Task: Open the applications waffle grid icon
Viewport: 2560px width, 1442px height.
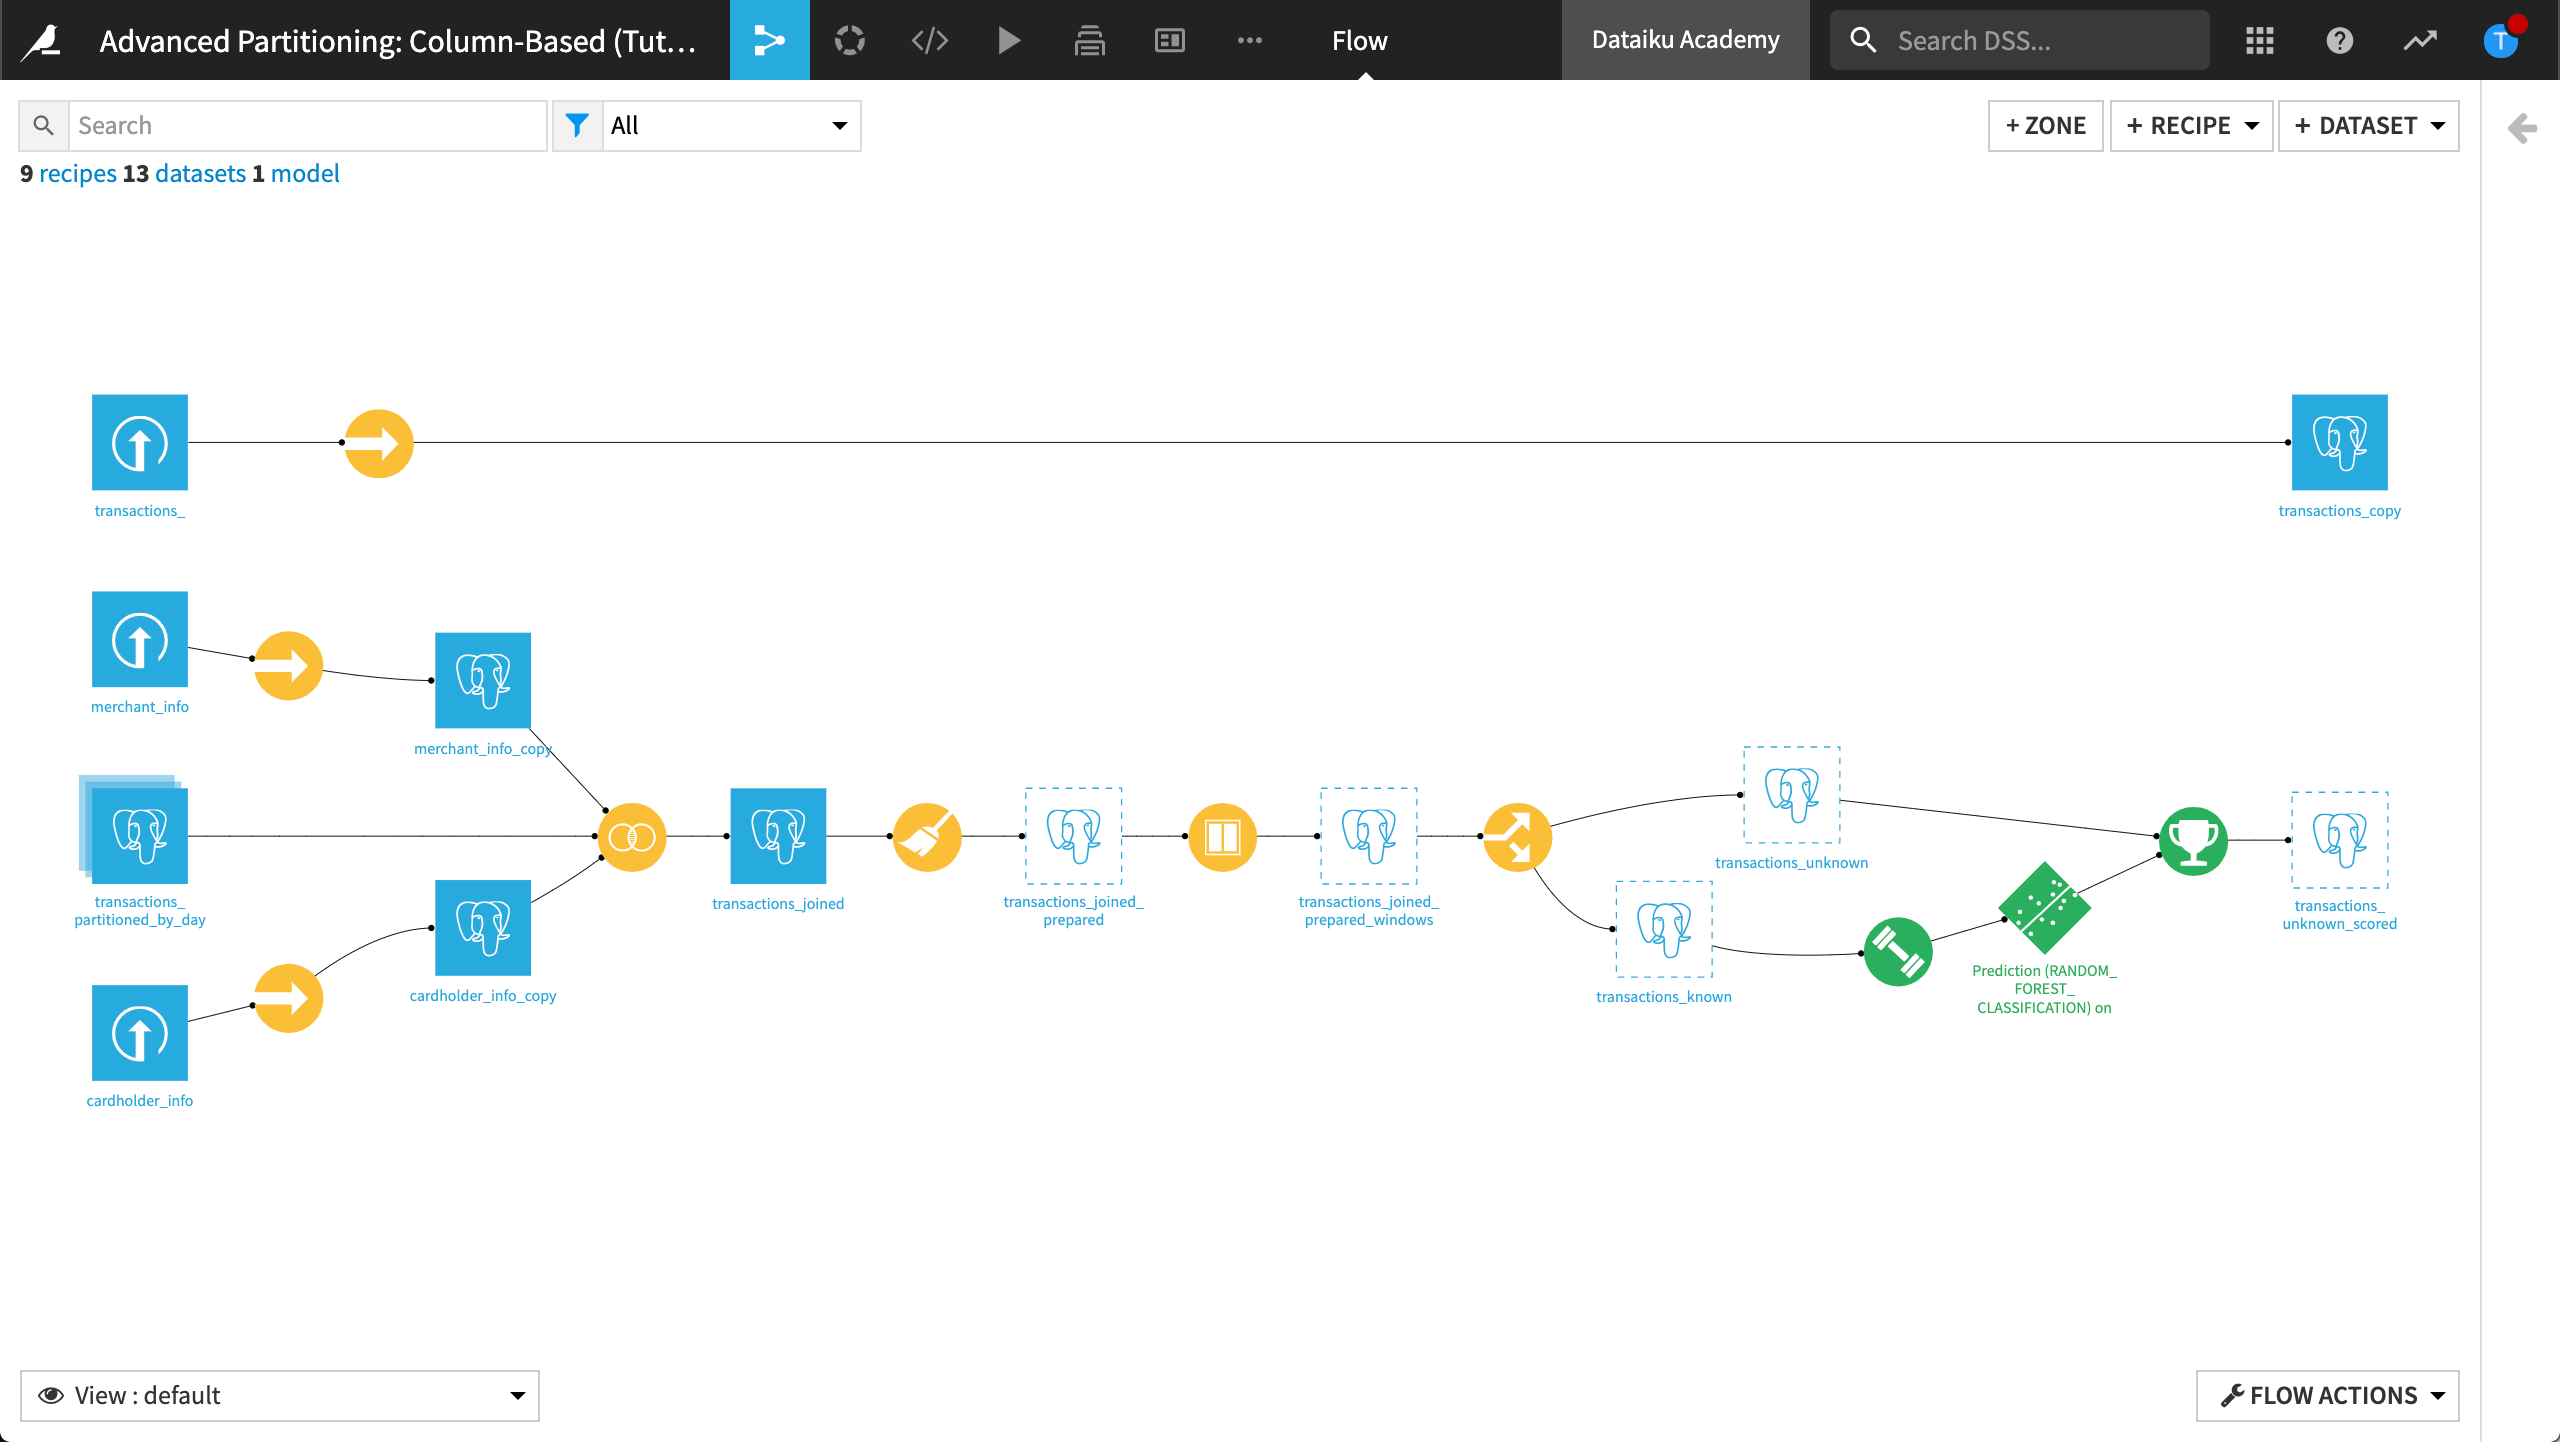Action: point(2260,40)
